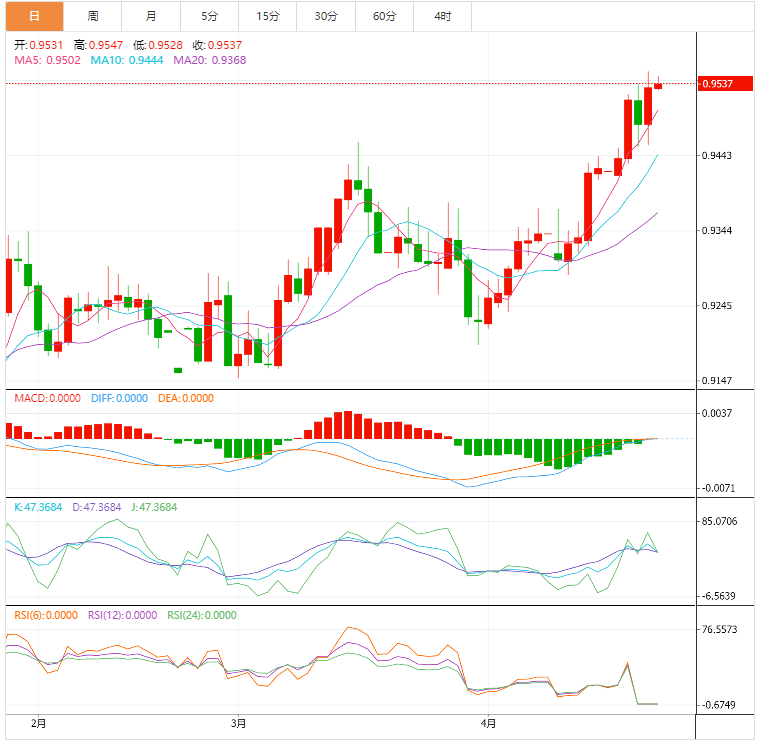Click the 低: 0.9528 low value

158,45
